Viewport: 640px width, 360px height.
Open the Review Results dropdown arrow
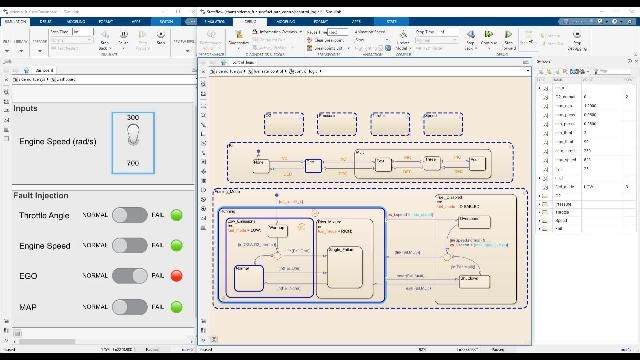(187, 51)
